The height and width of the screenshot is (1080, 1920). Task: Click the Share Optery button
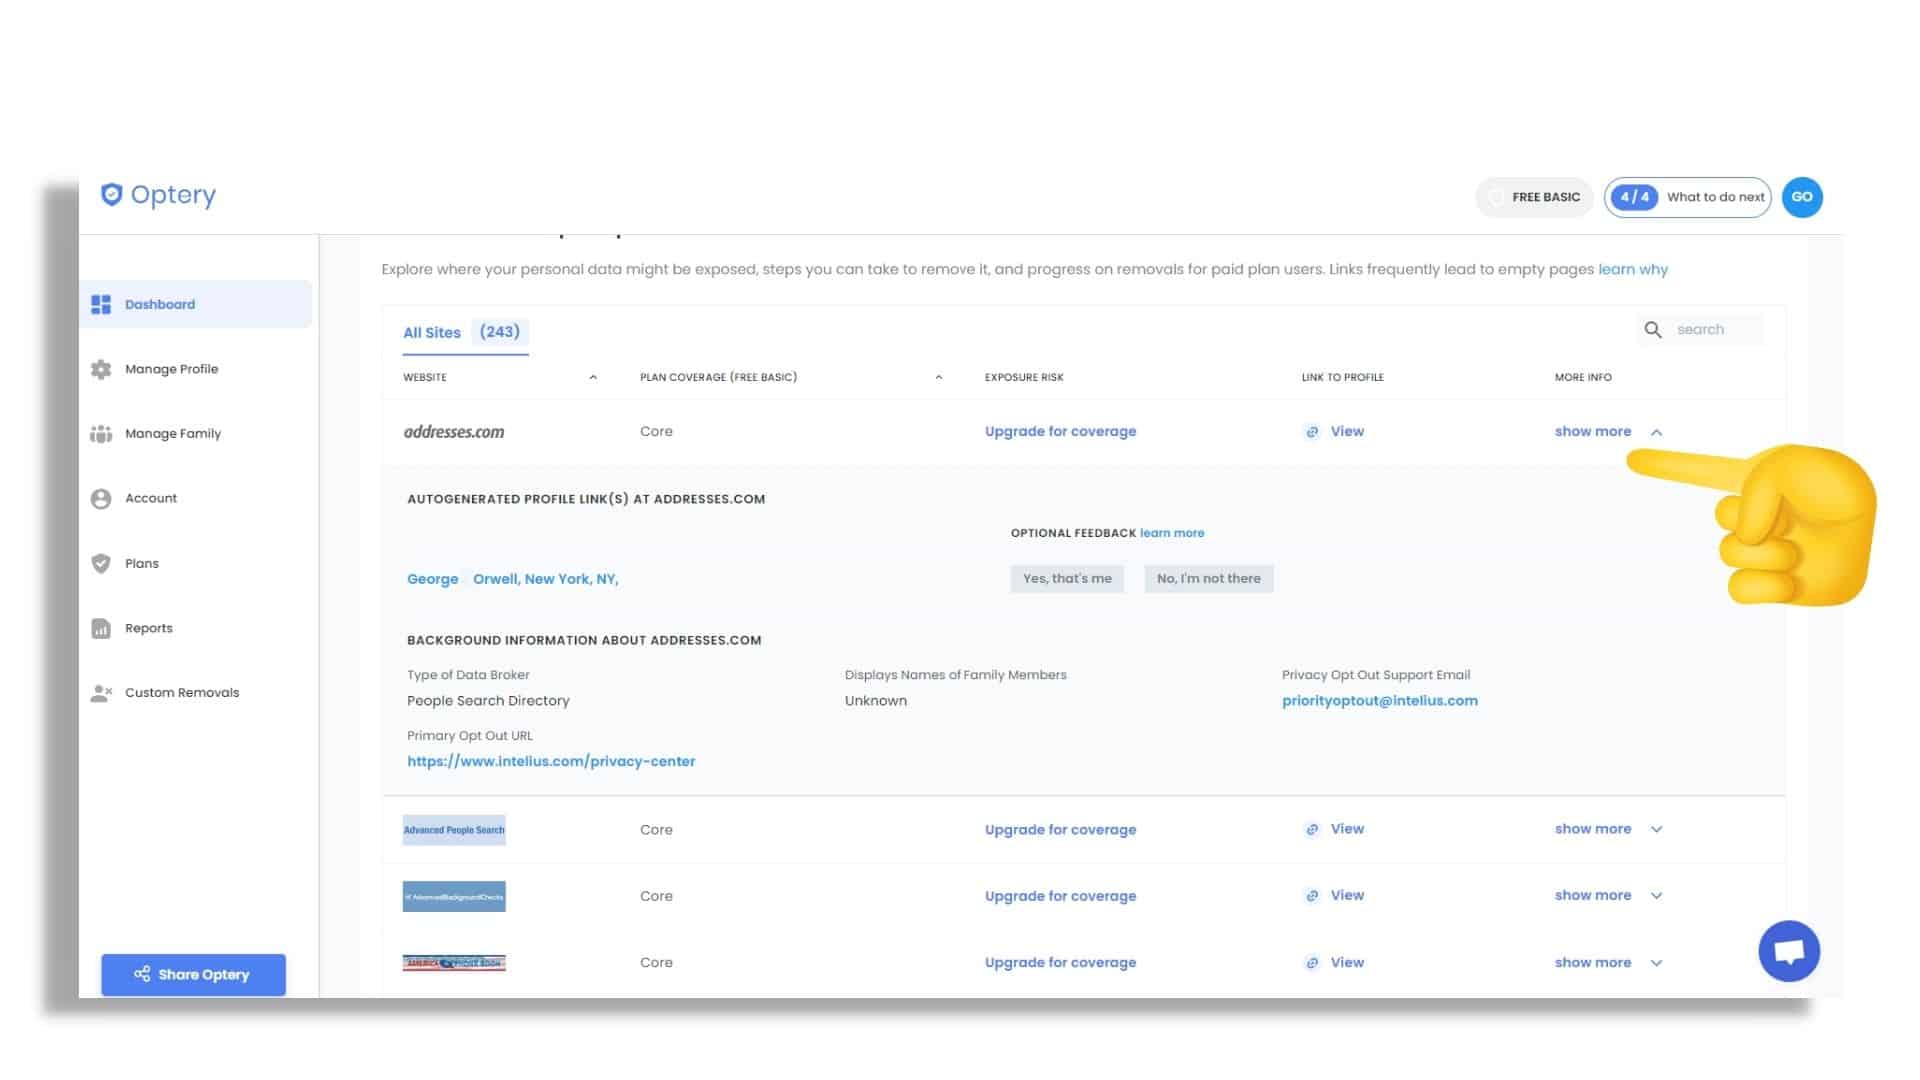coord(193,974)
